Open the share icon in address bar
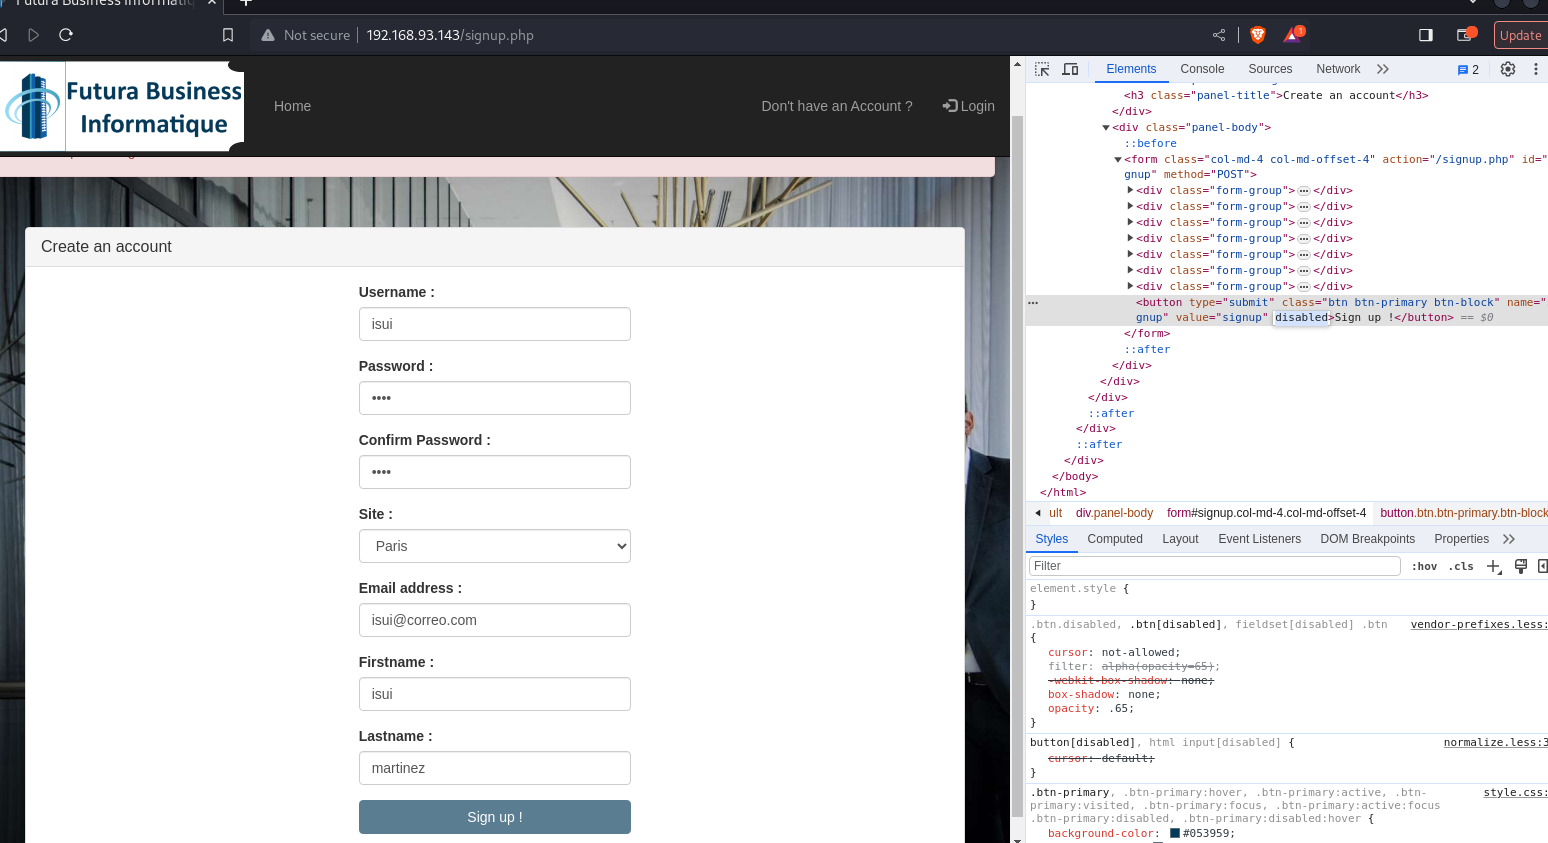 tap(1219, 35)
